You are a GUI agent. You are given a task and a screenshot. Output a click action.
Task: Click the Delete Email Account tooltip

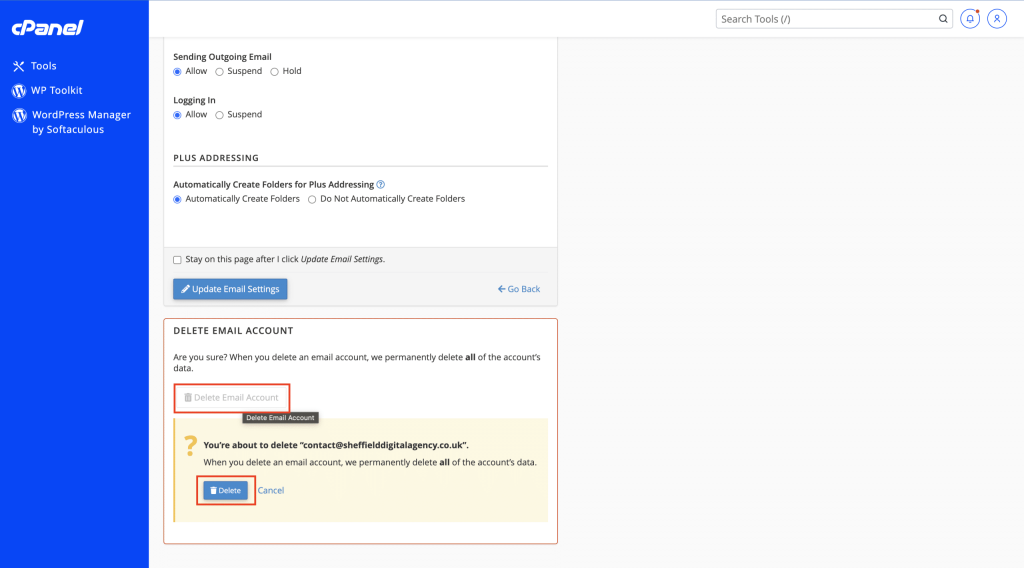(x=280, y=418)
